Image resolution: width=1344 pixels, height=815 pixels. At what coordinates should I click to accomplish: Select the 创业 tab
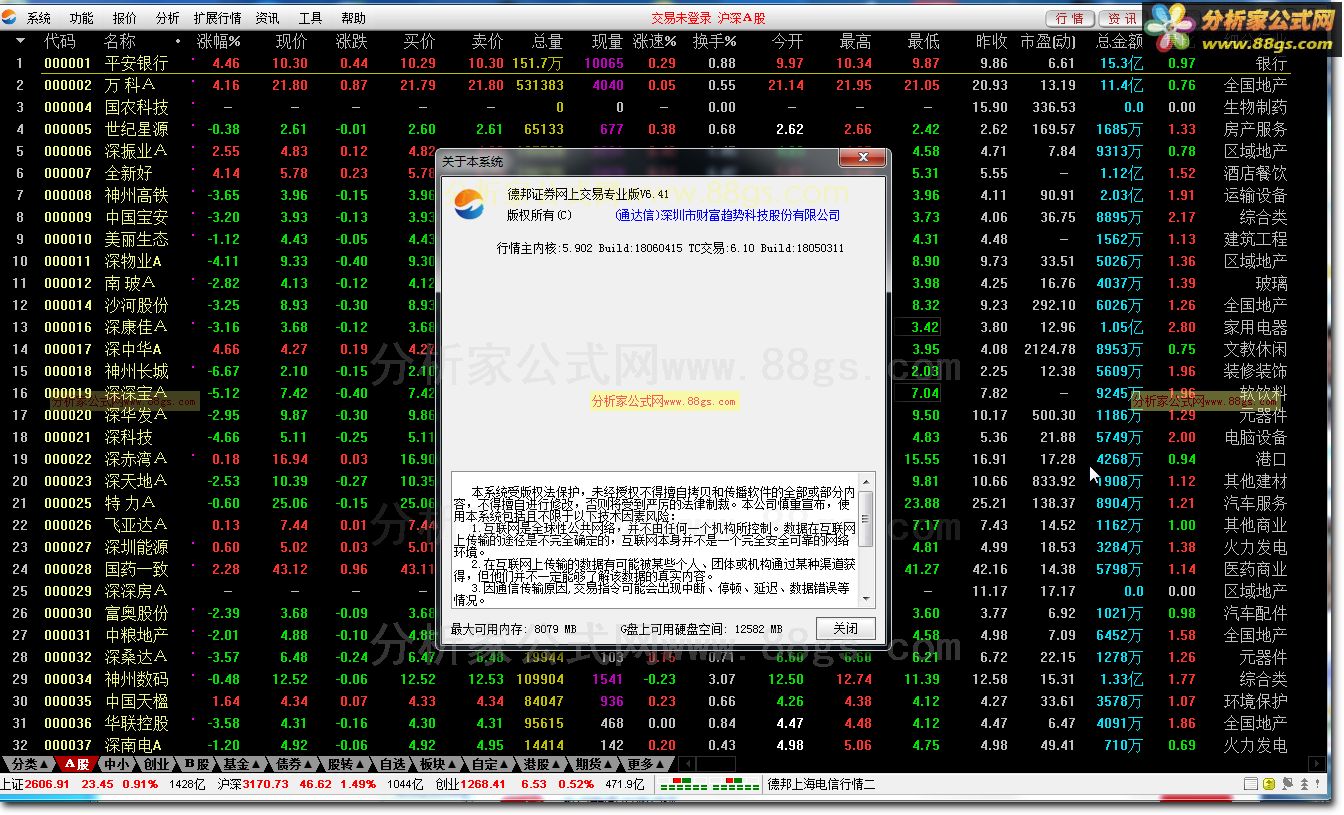(156, 764)
